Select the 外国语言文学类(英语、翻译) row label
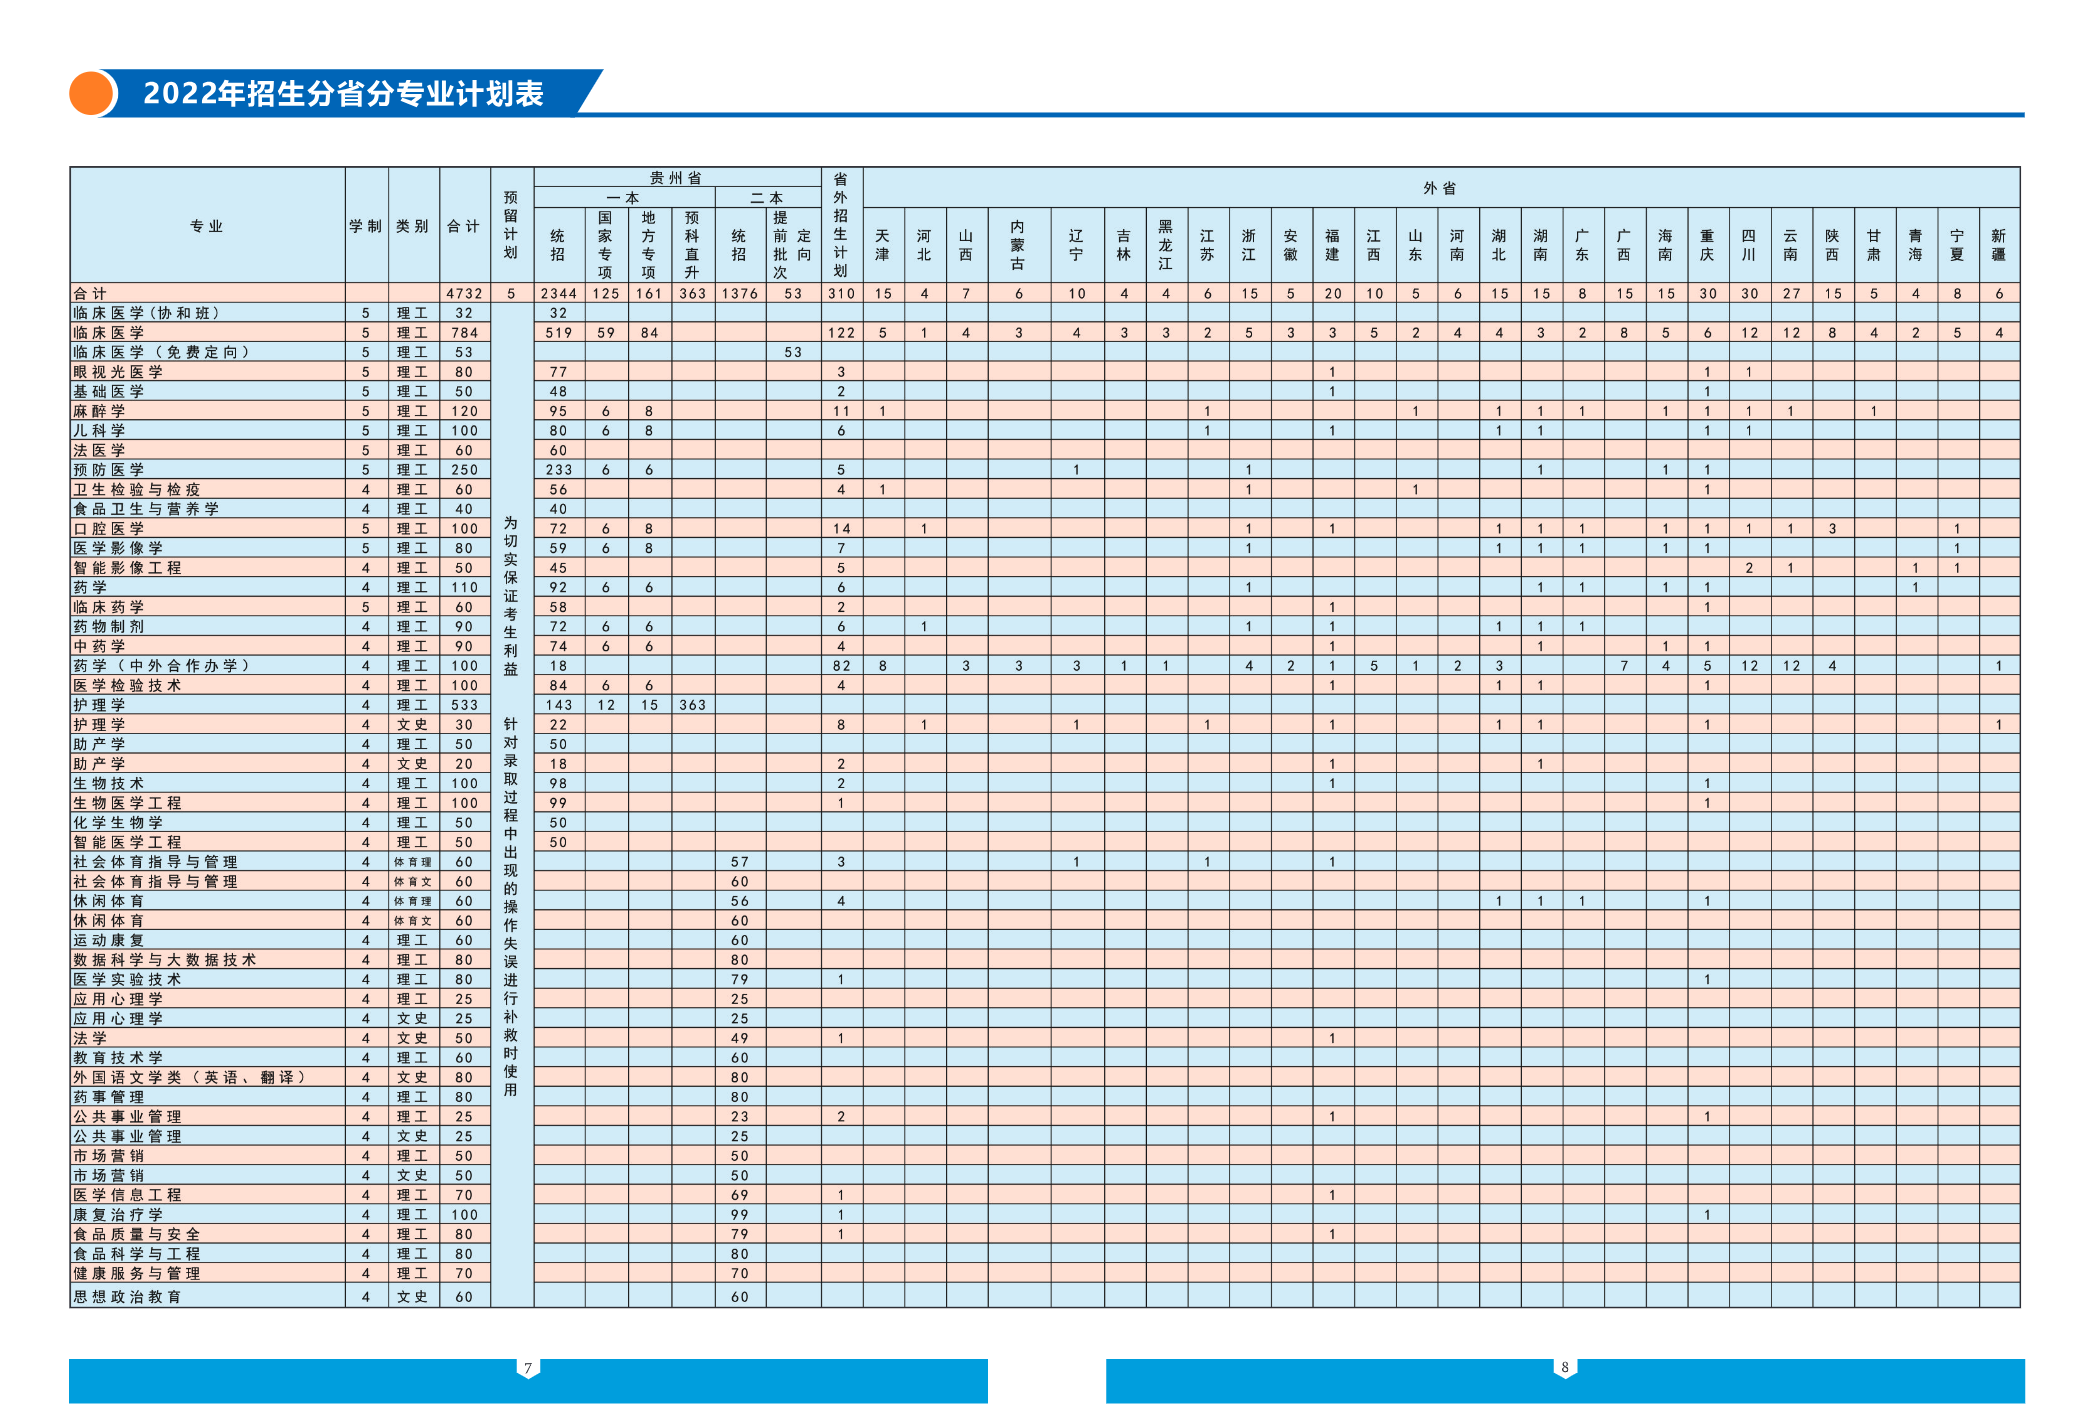 [189, 1078]
